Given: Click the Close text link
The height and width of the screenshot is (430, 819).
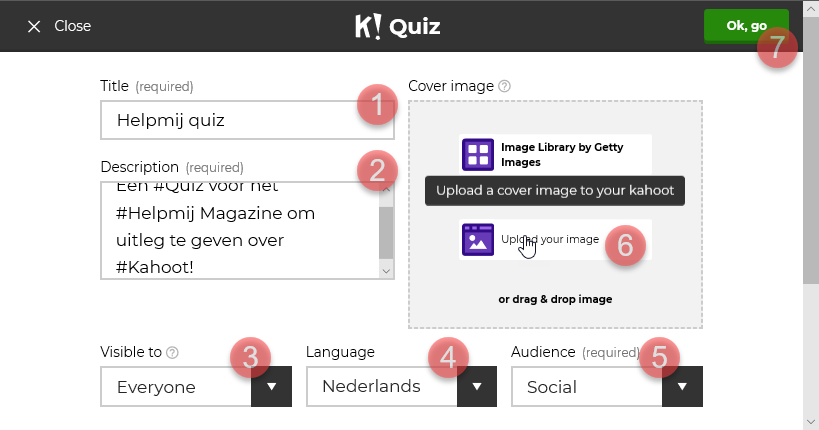Looking at the screenshot, I should point(73,26).
